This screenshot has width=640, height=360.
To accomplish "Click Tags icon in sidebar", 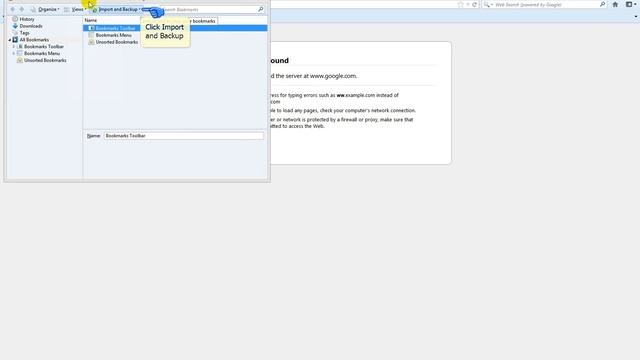I will [15, 33].
